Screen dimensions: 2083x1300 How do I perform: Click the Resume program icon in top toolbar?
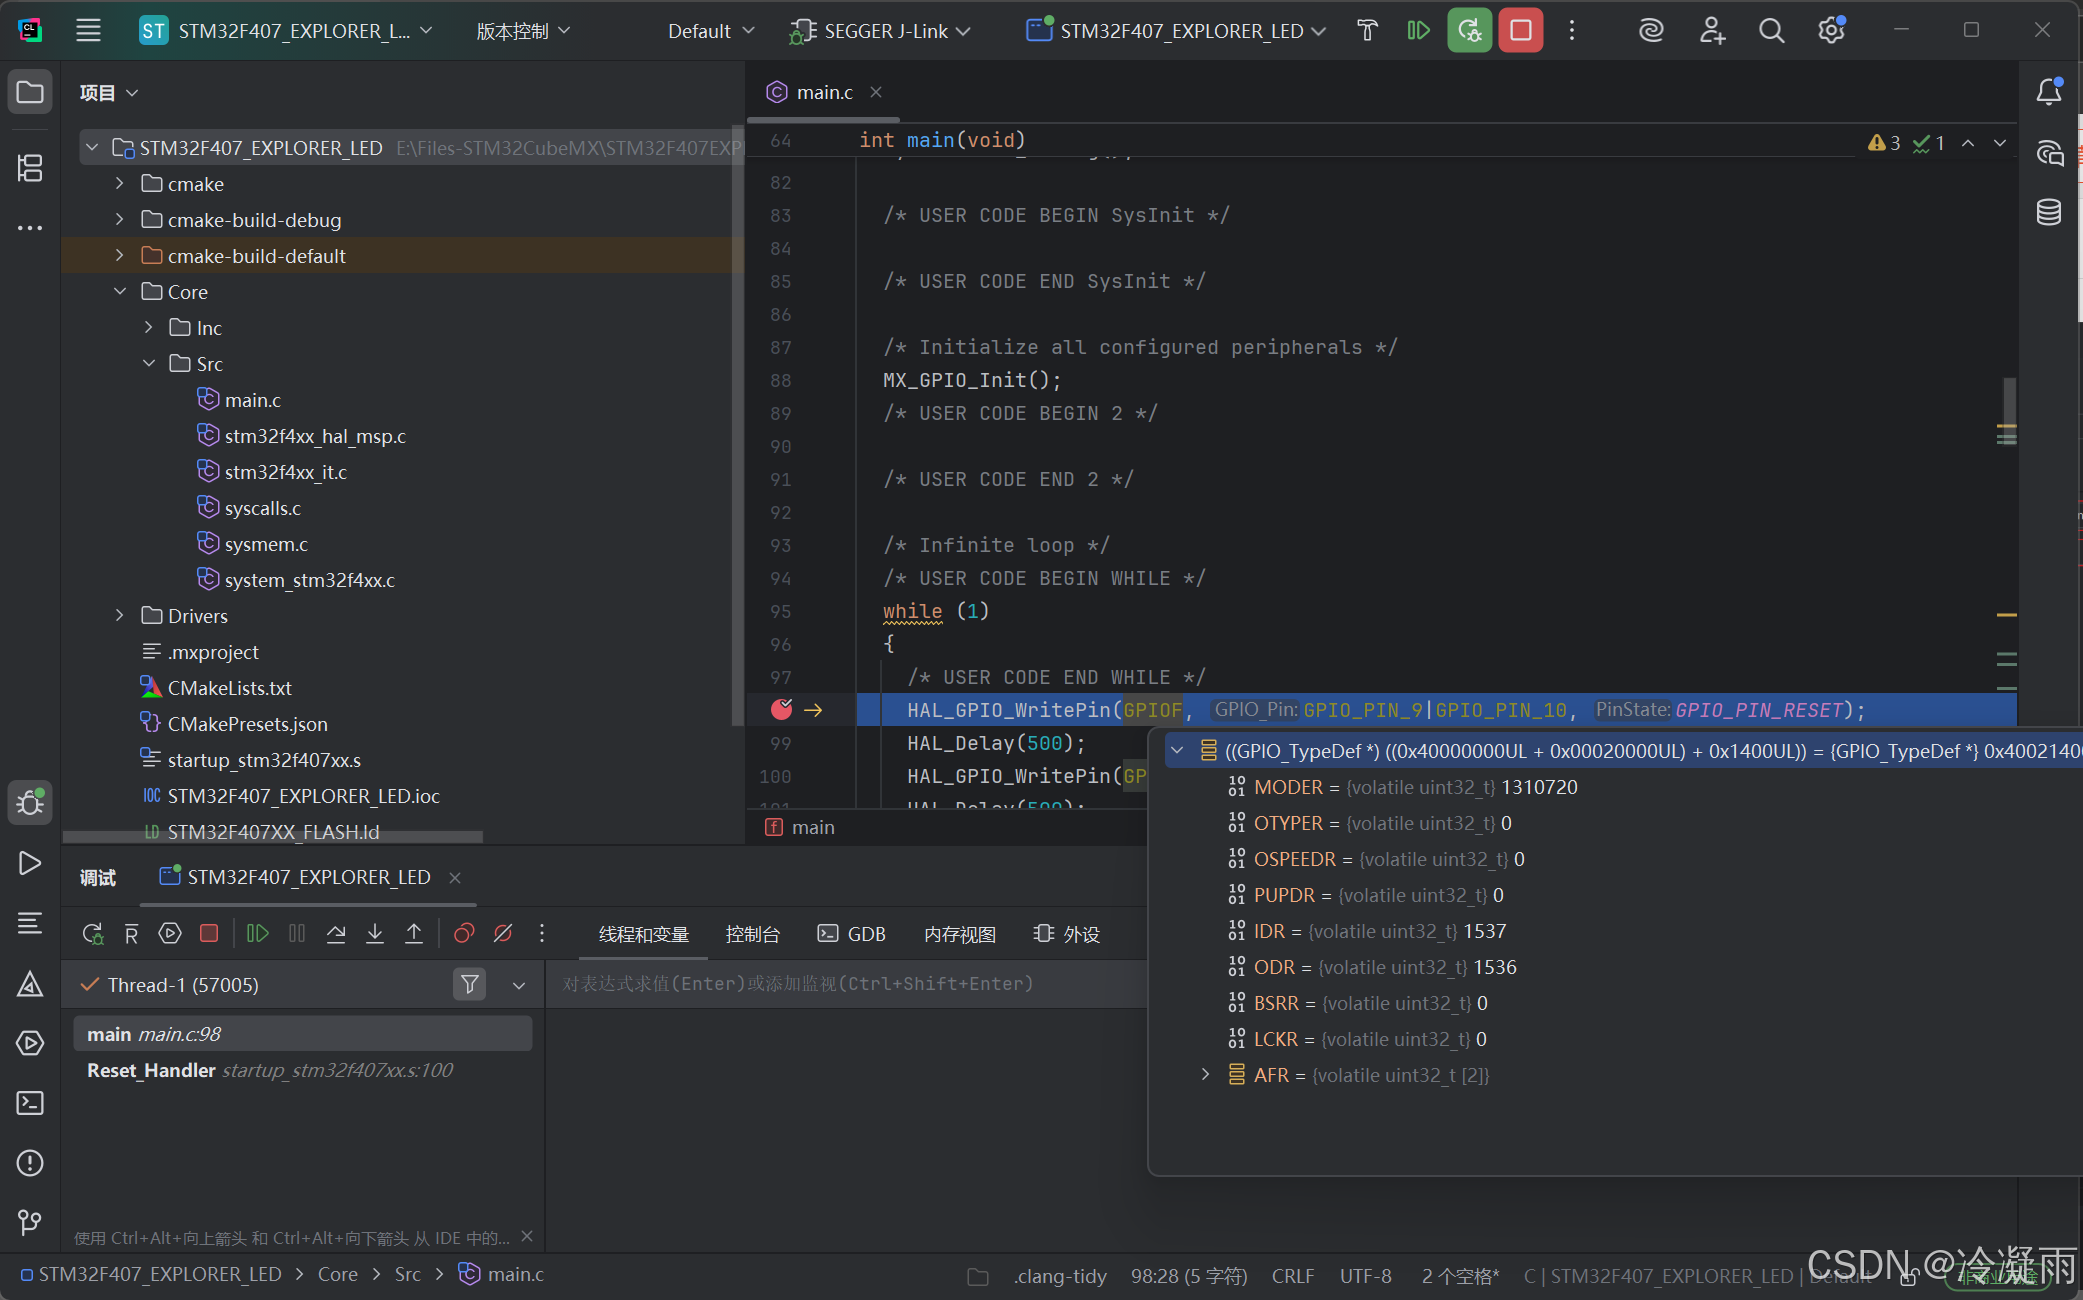pos(1418,31)
